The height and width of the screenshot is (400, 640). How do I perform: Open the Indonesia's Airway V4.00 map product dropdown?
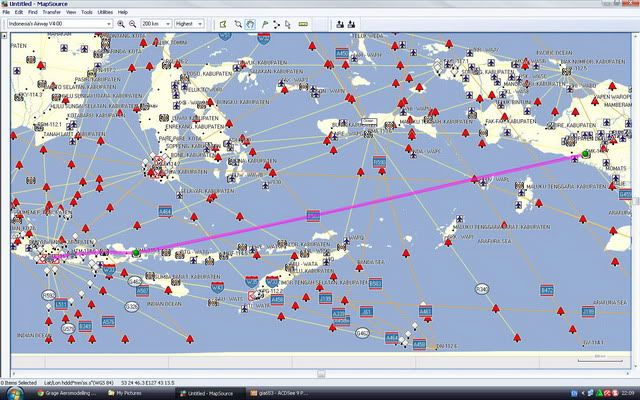60,24
